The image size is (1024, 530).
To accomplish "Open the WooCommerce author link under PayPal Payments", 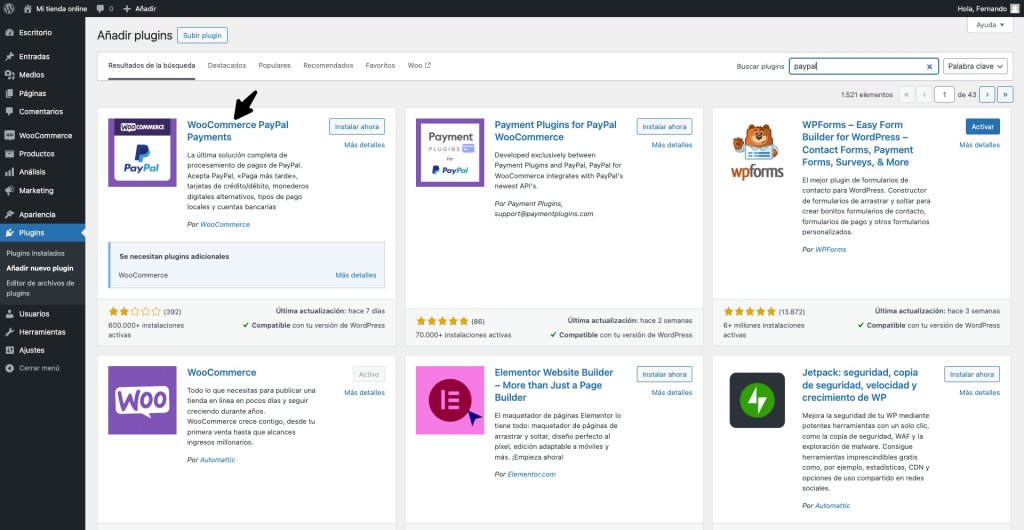I will click(x=225, y=225).
